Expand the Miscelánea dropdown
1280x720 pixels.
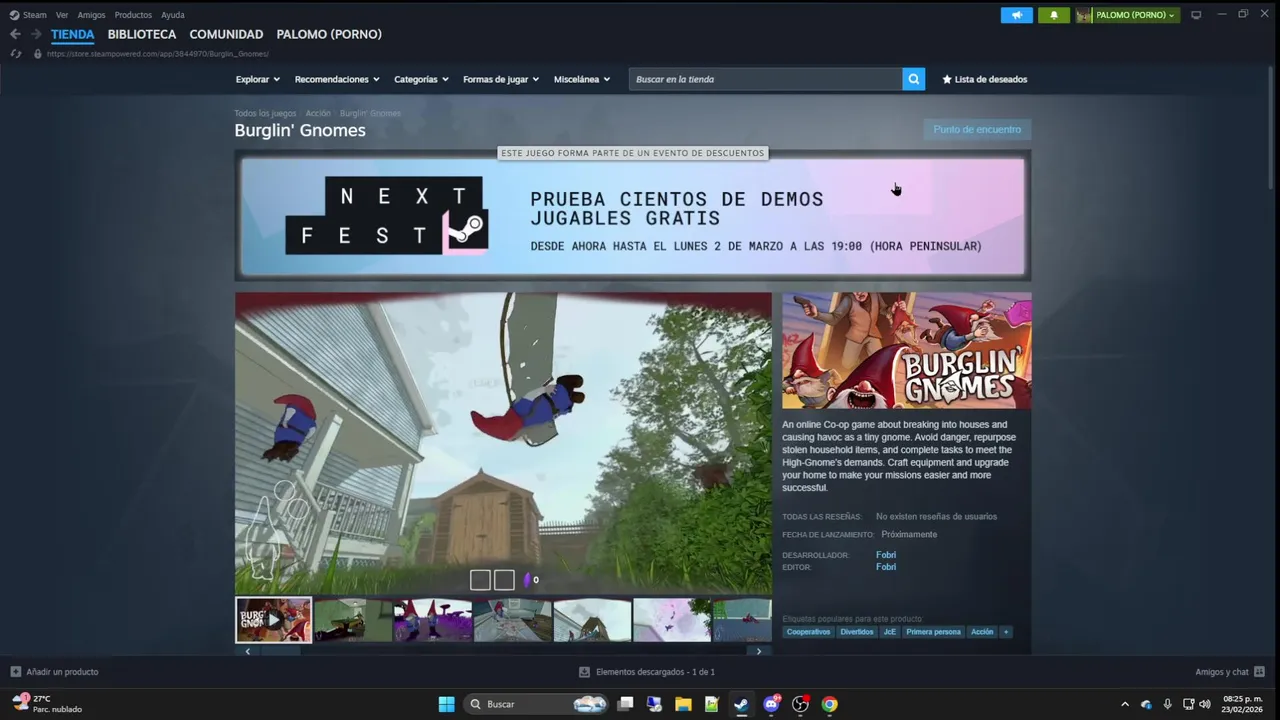pos(582,79)
